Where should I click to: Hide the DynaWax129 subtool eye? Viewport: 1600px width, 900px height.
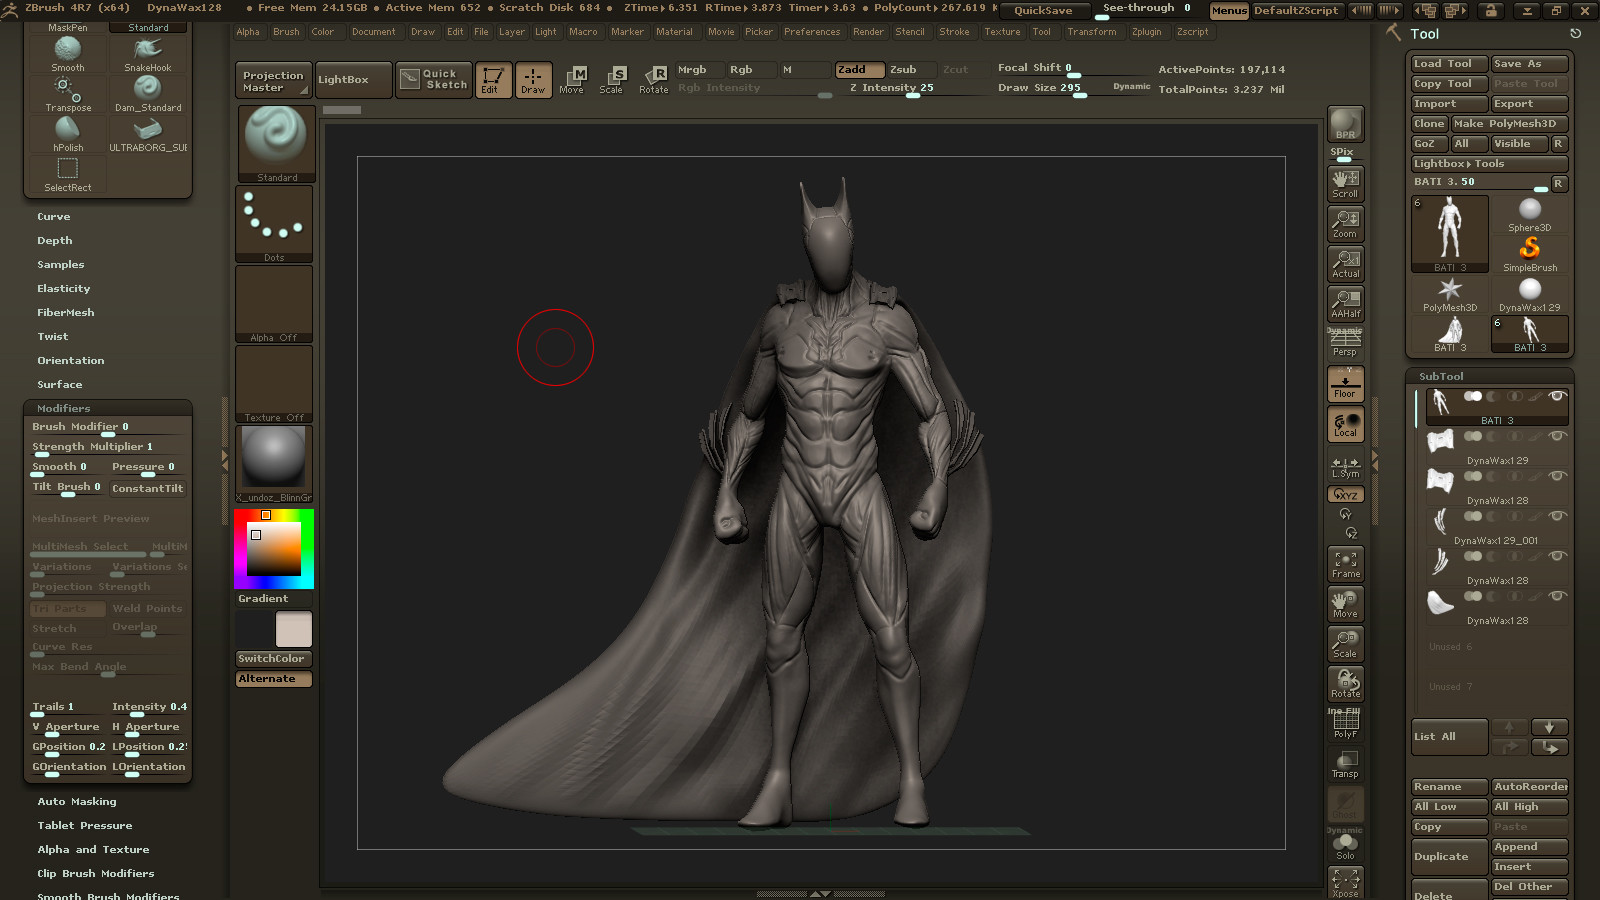point(1557,436)
